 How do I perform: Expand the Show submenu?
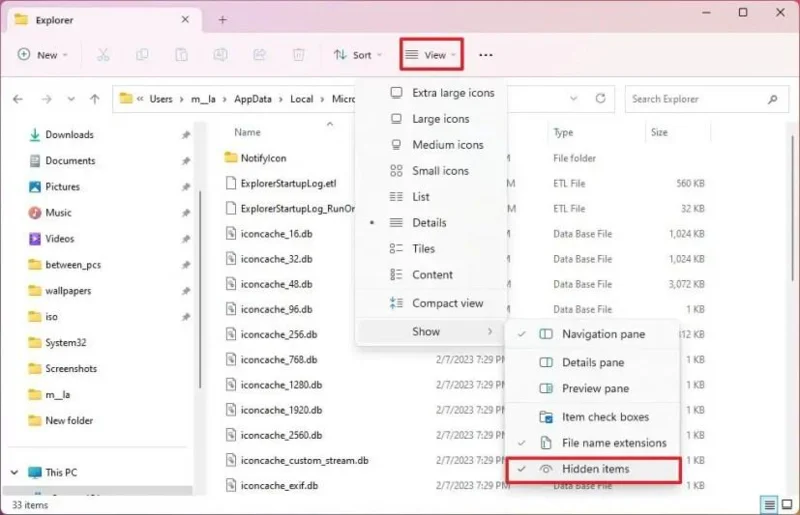tap(432, 331)
